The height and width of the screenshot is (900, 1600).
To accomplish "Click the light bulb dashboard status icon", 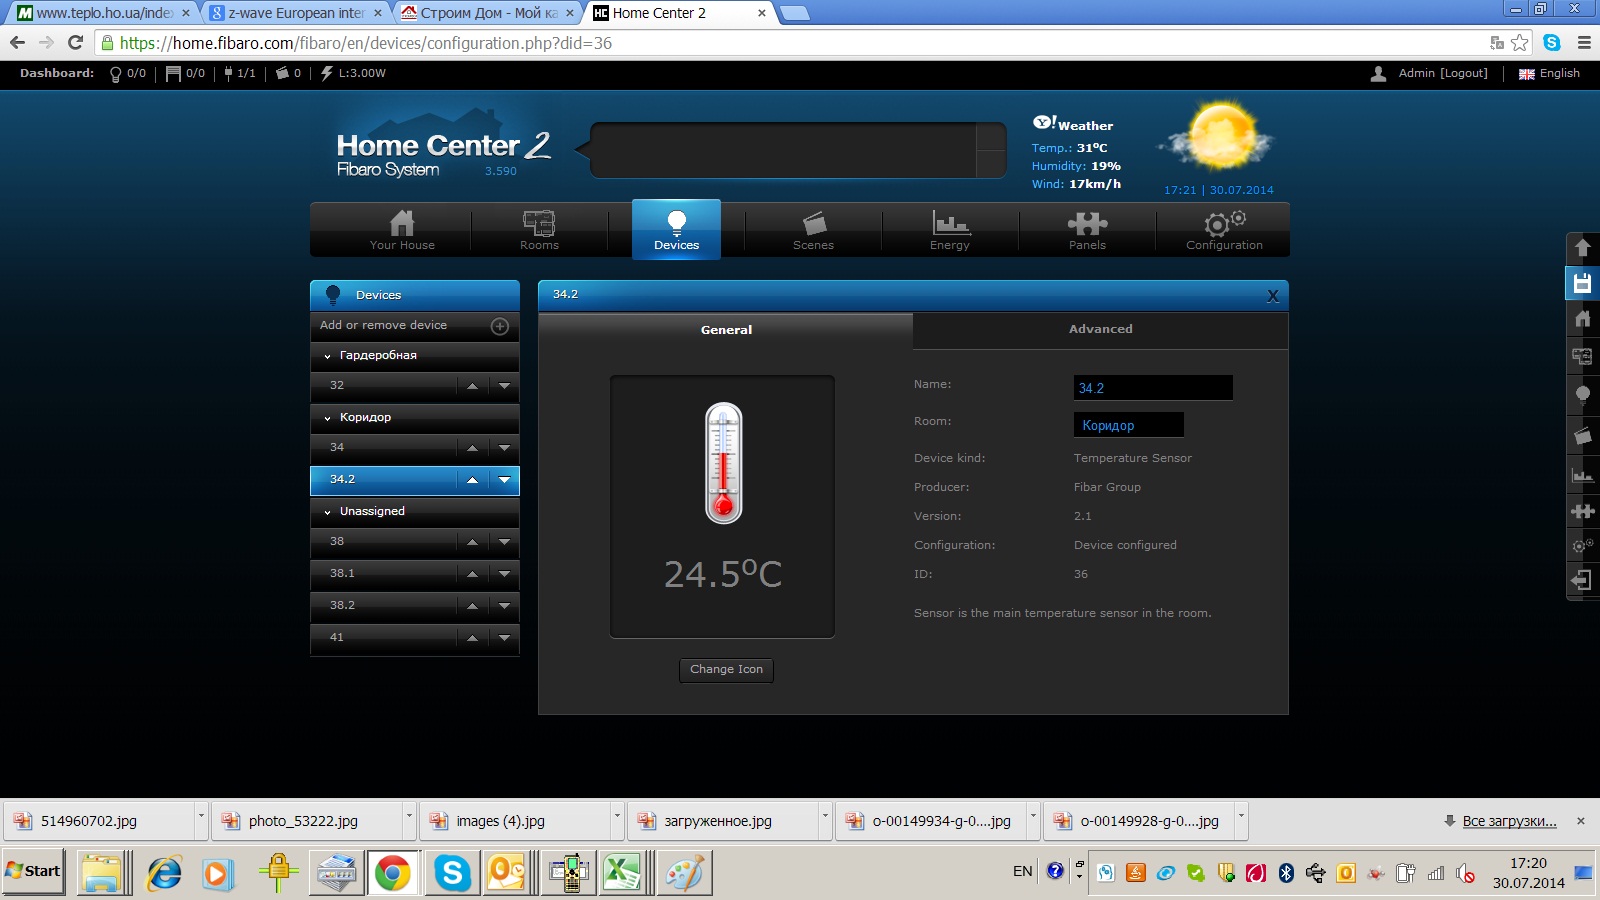I will pos(116,74).
